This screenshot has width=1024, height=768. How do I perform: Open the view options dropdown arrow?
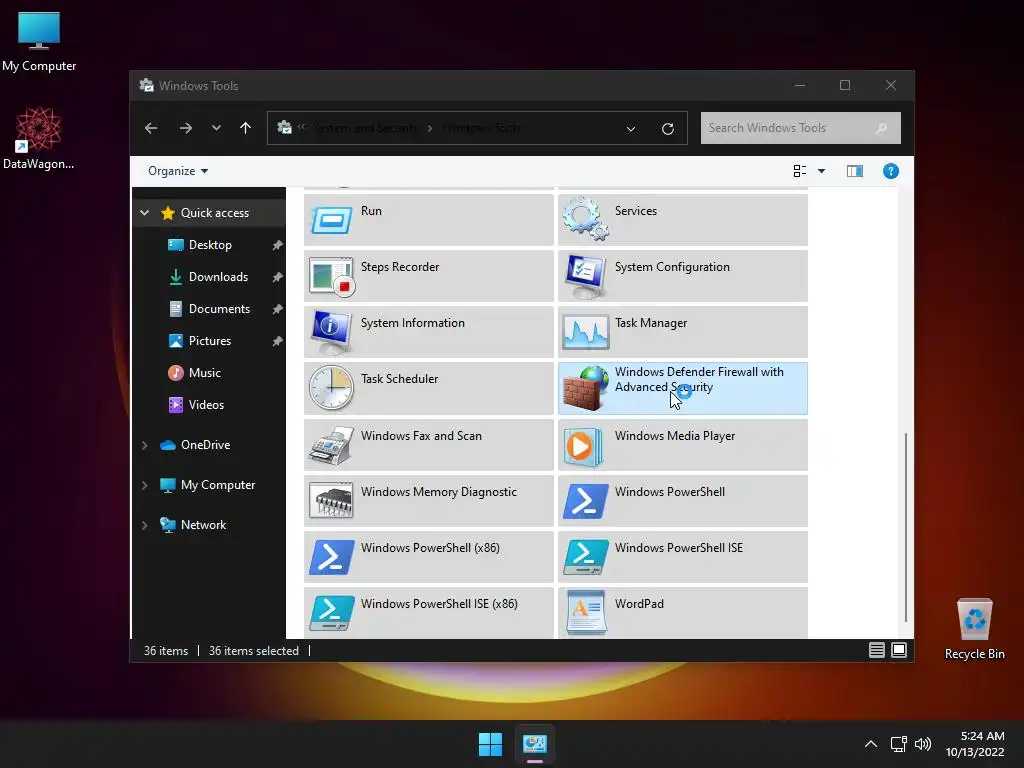click(x=822, y=171)
